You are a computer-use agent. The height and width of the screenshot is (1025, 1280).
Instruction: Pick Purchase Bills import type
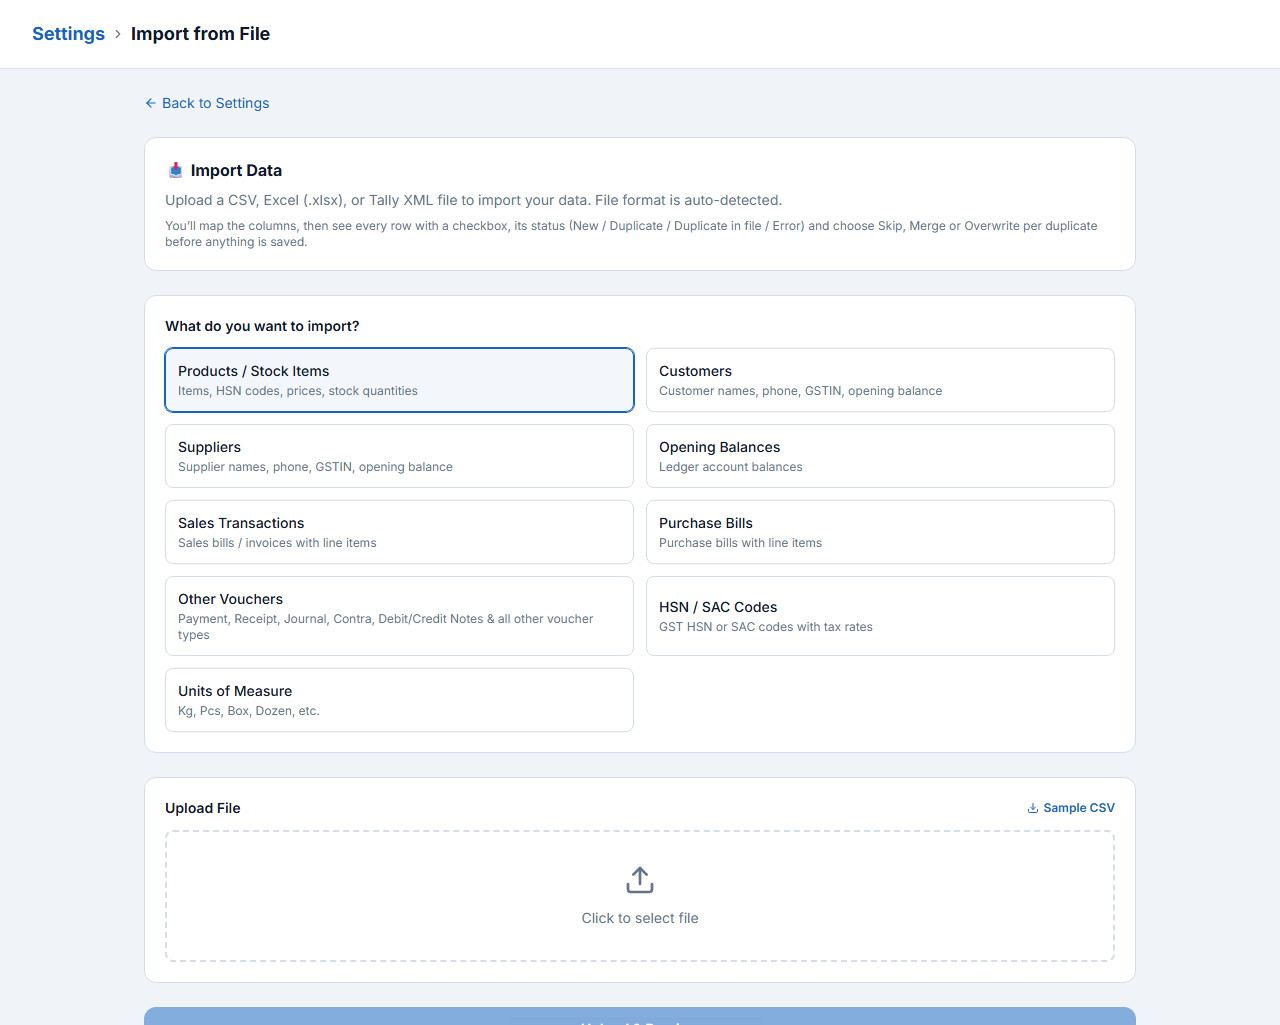(880, 532)
